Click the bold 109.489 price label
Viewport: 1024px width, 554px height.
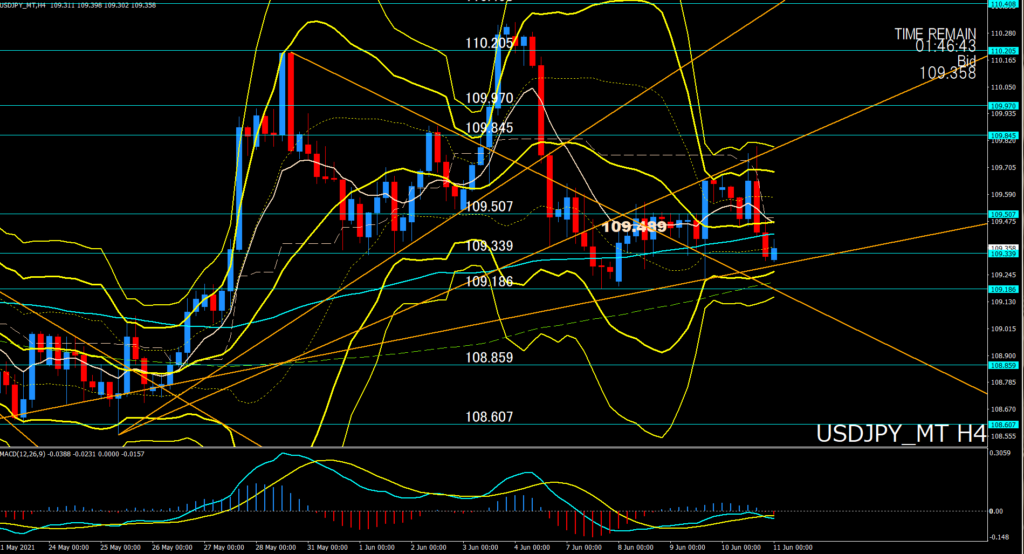point(634,227)
